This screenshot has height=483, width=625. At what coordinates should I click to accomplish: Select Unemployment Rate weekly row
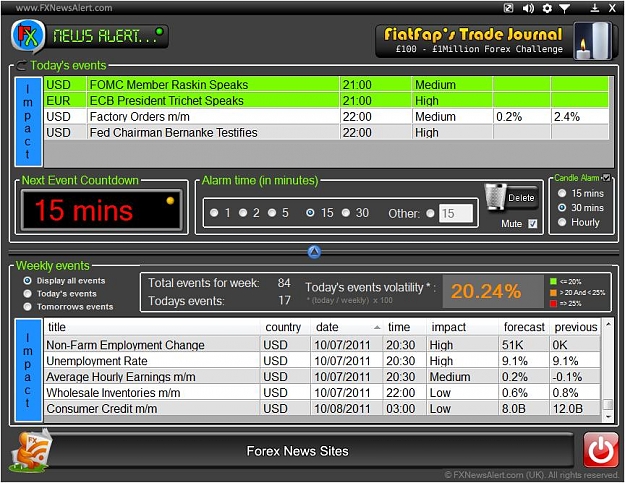(x=322, y=361)
